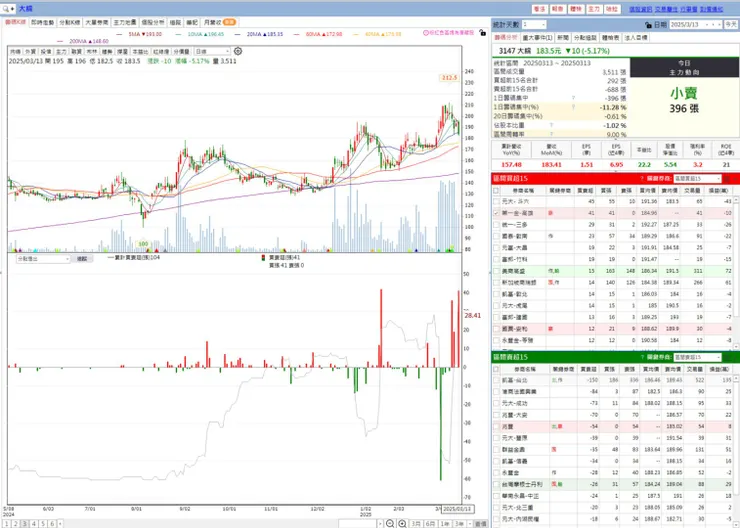The image size is (740, 528).
Task: Click the lock icon next to 日期 label
Action: pos(648,25)
